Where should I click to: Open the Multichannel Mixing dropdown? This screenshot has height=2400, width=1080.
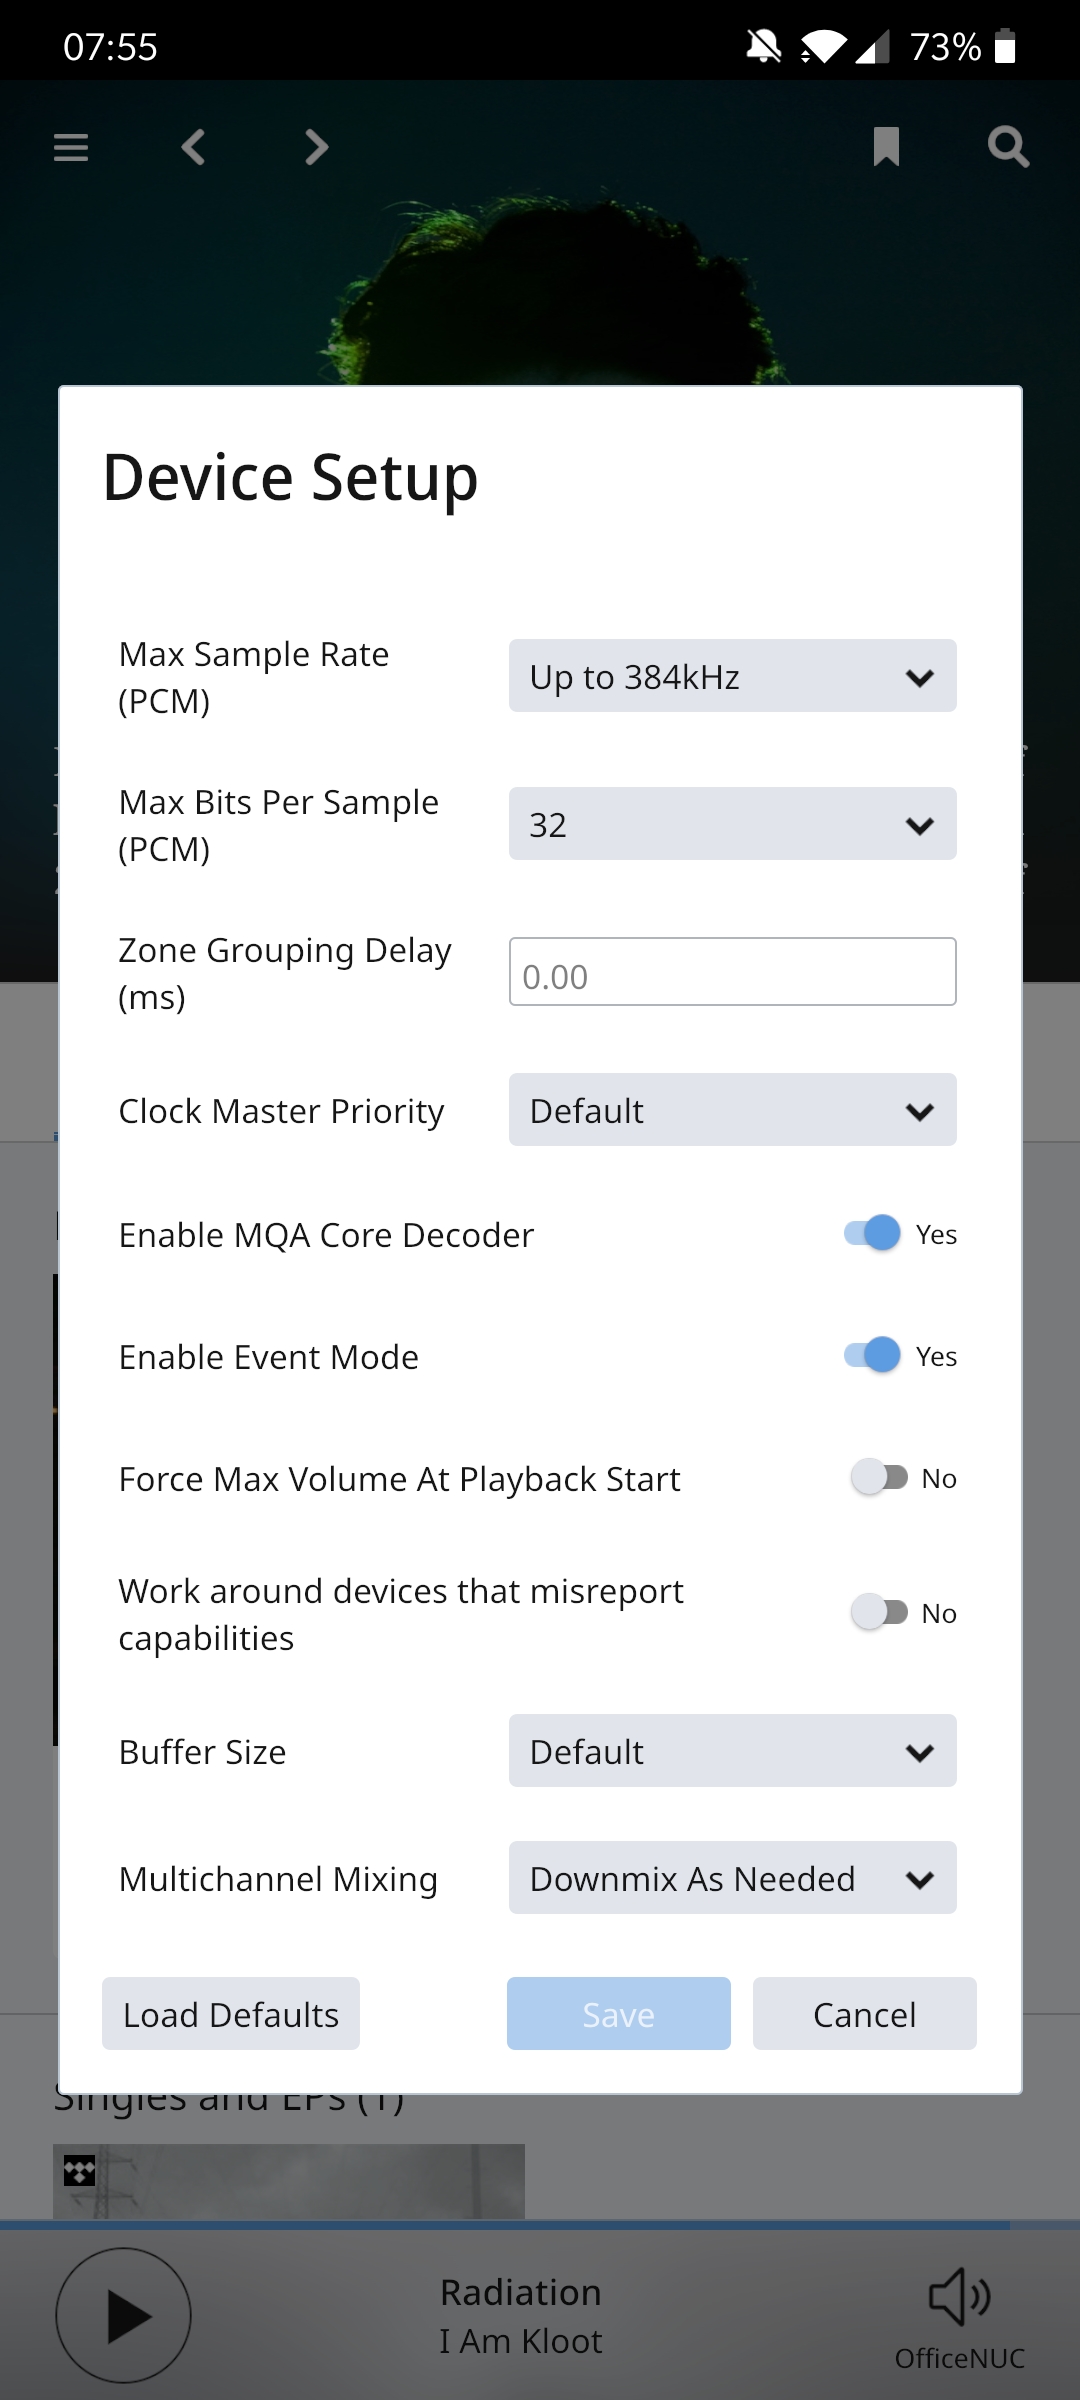pos(732,1878)
